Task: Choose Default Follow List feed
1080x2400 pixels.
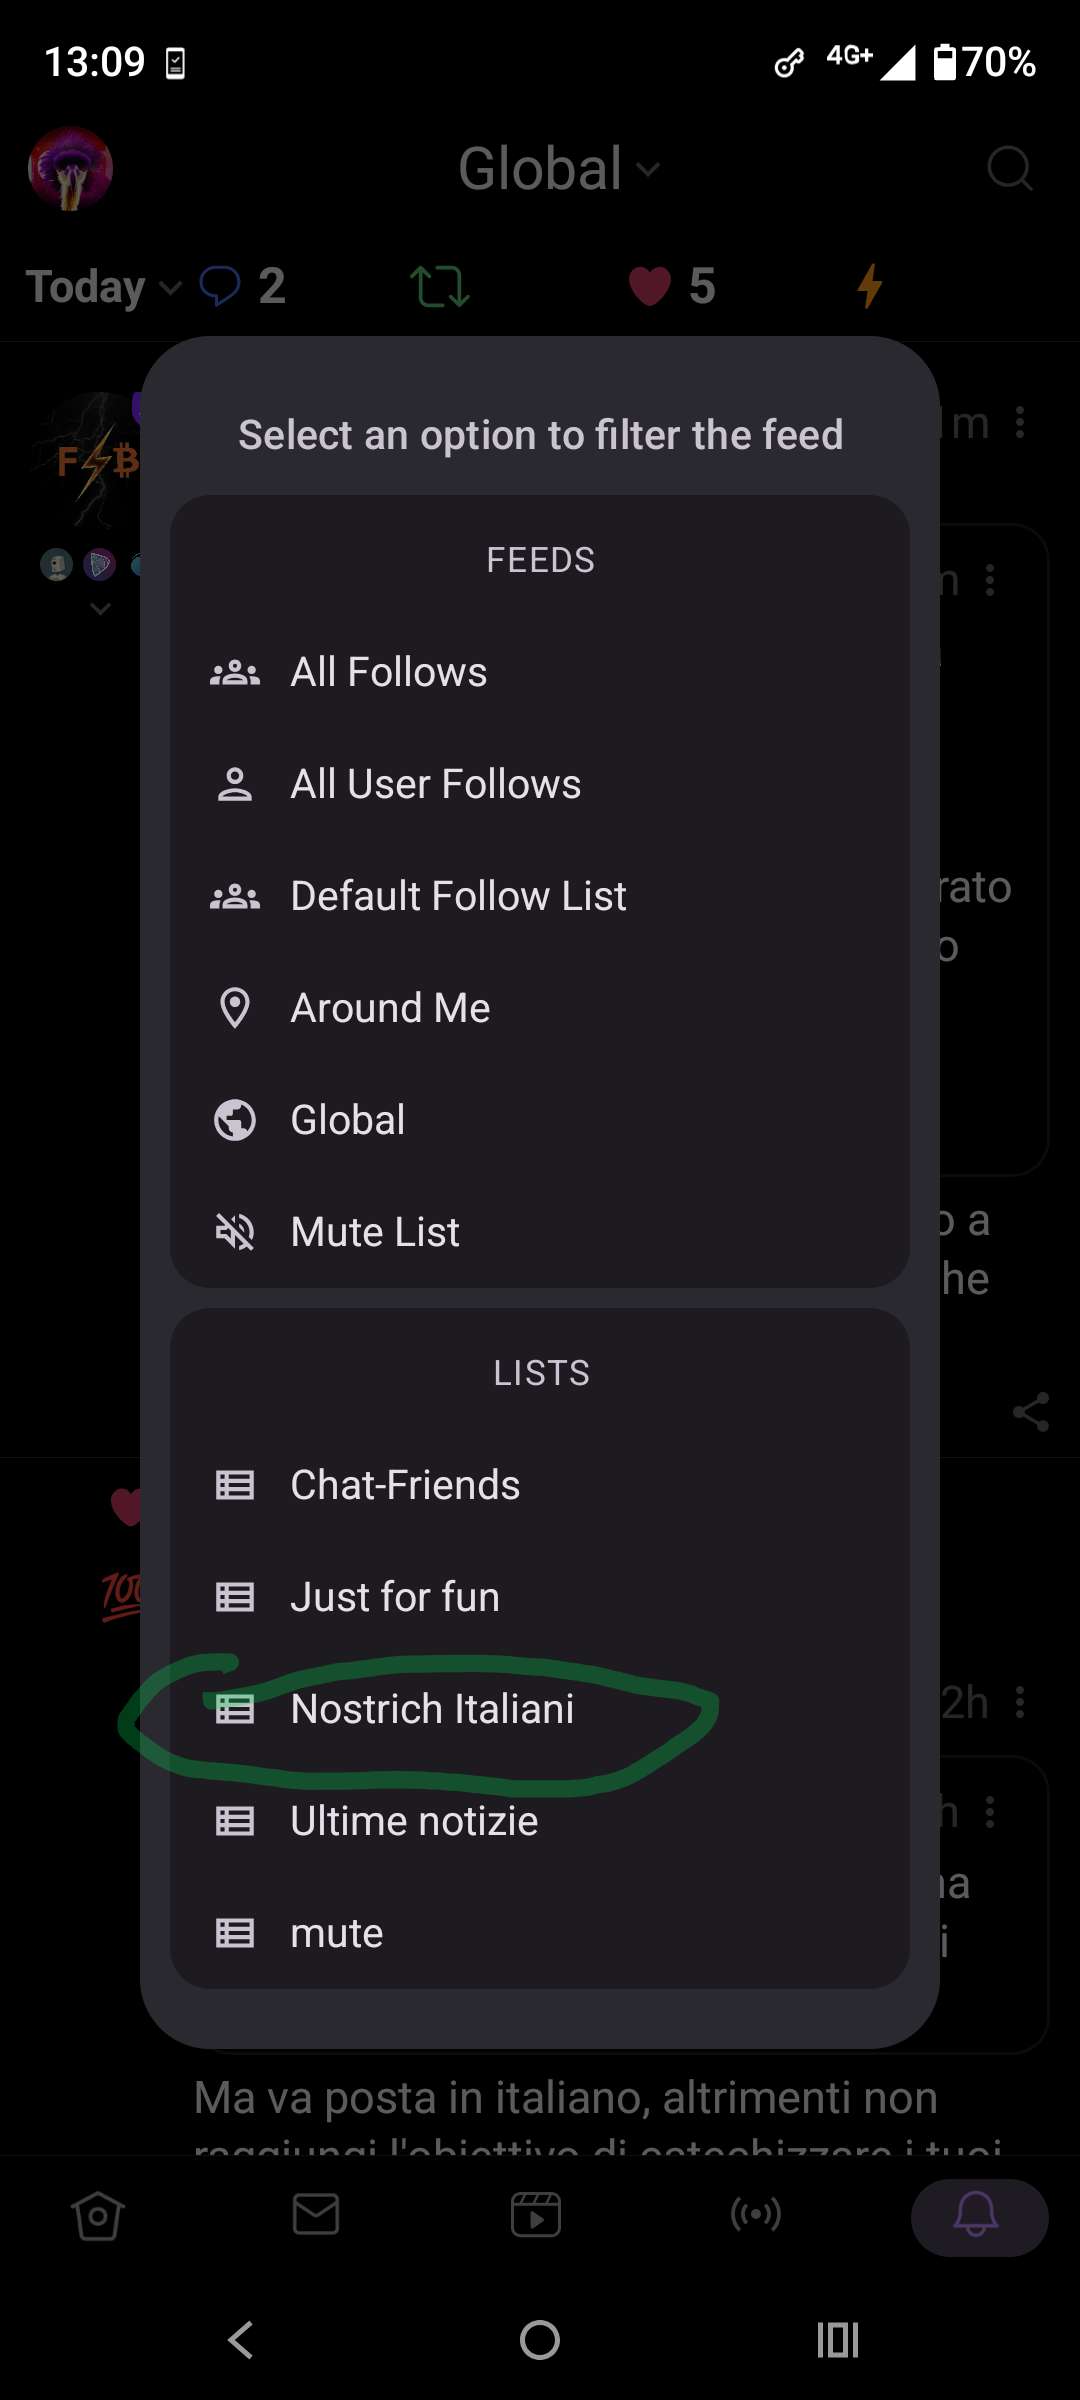Action: click(458, 896)
